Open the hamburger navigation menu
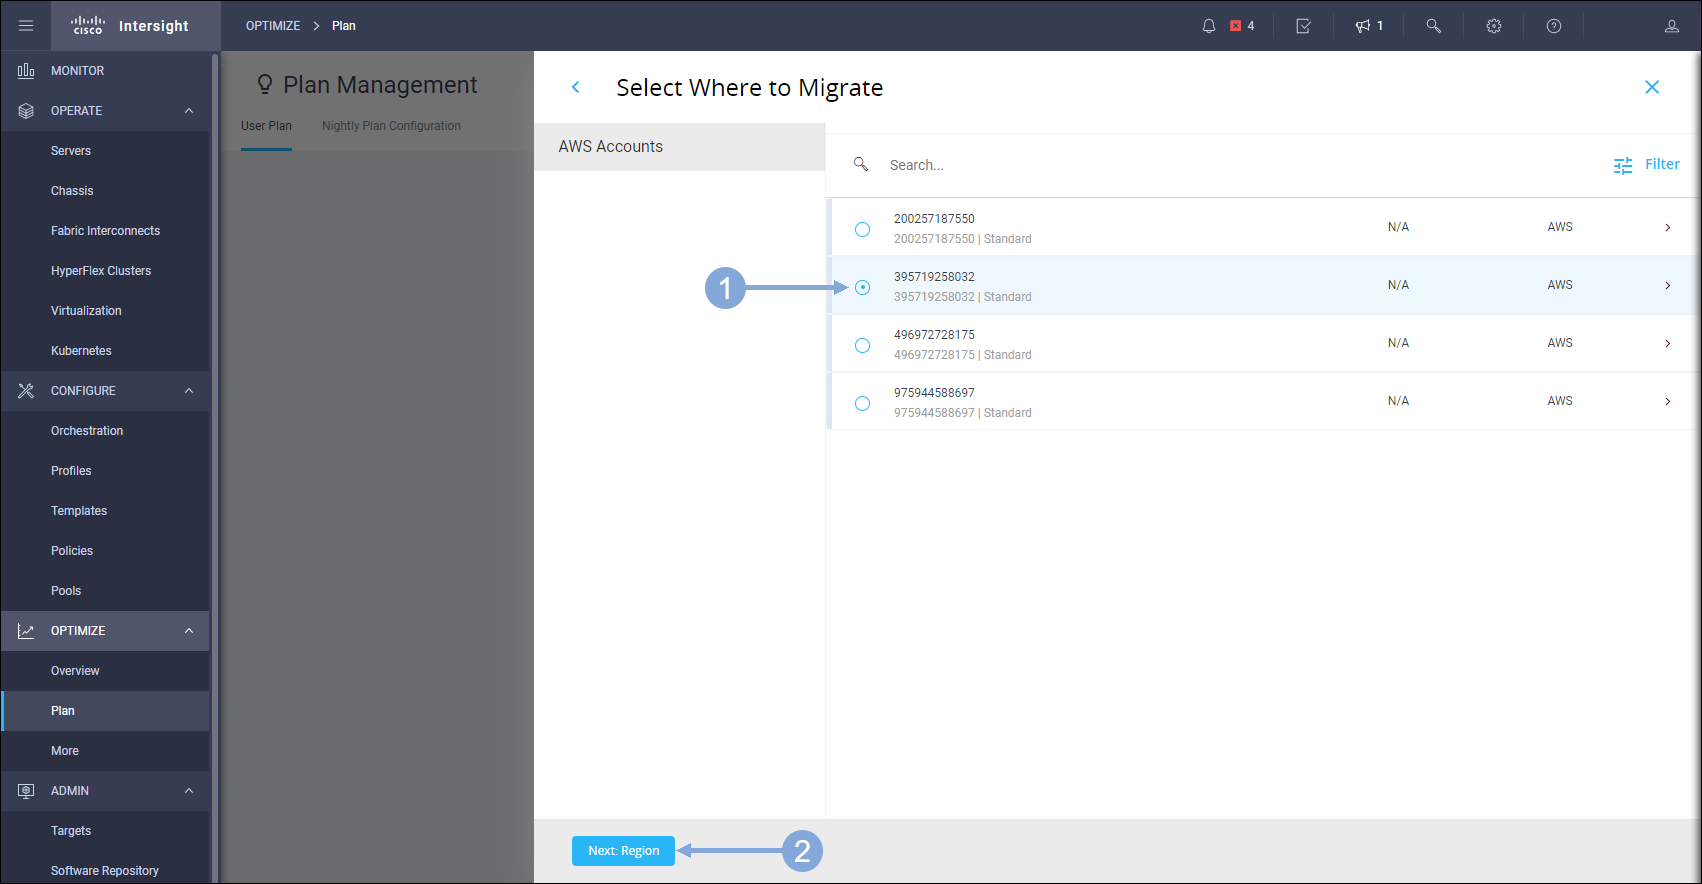 point(26,26)
